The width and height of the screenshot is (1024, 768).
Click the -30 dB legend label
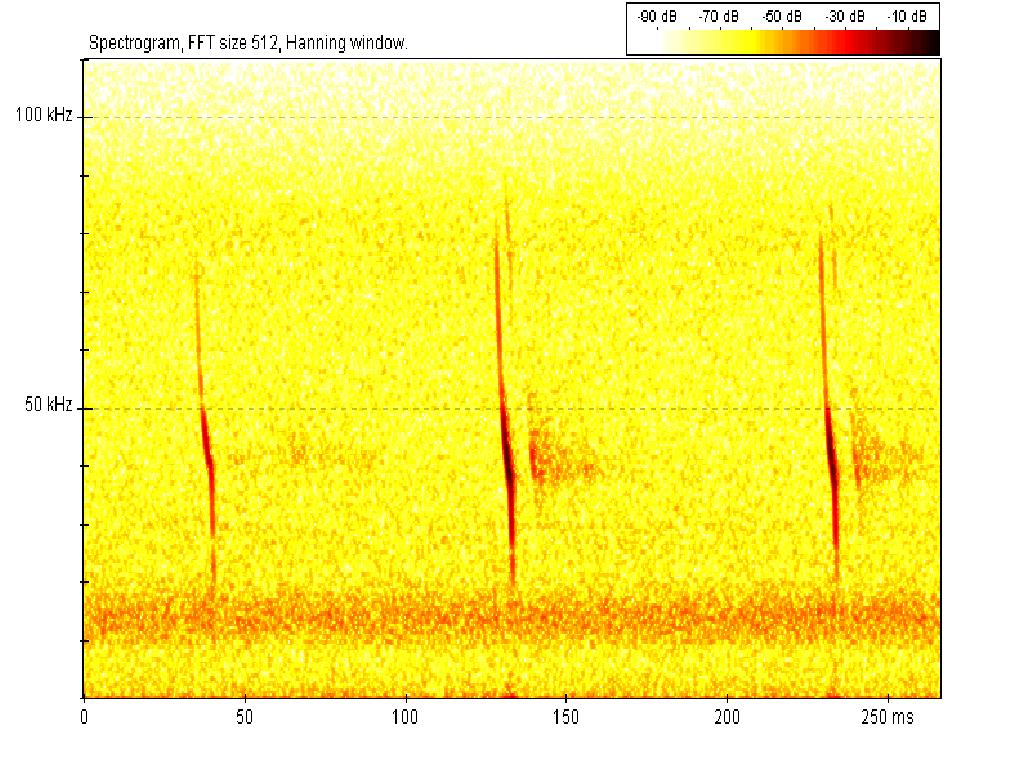[x=845, y=16]
